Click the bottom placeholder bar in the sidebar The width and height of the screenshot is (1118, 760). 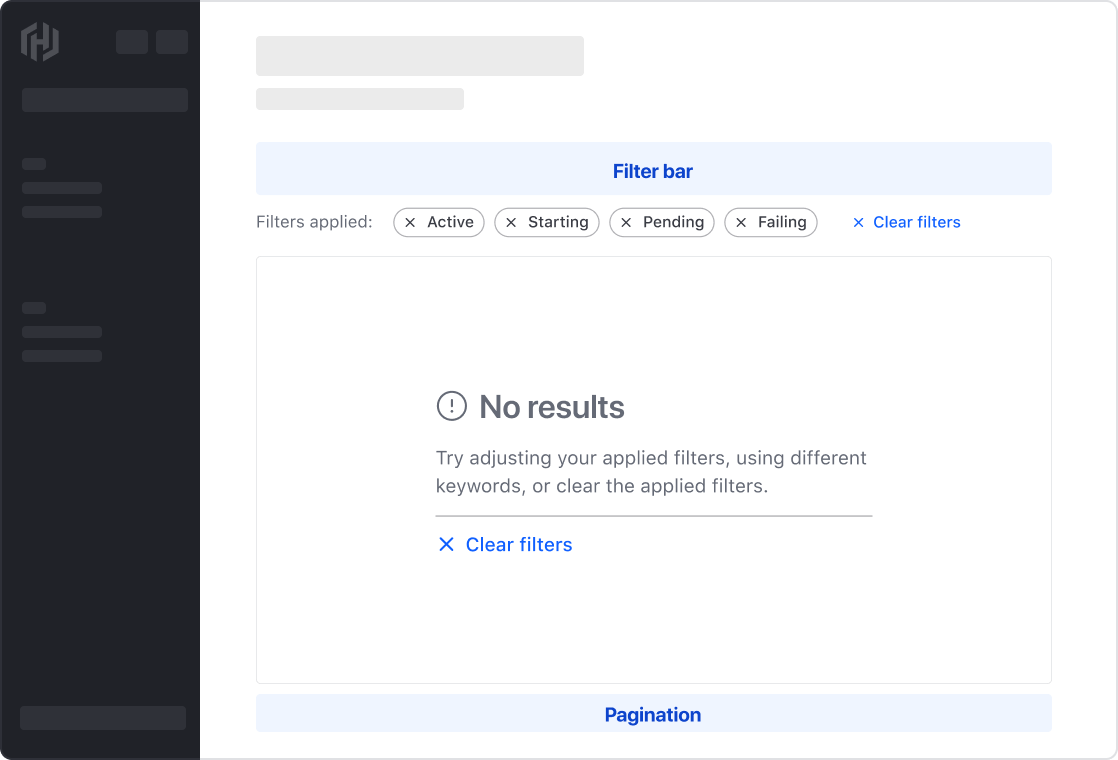(x=103, y=718)
